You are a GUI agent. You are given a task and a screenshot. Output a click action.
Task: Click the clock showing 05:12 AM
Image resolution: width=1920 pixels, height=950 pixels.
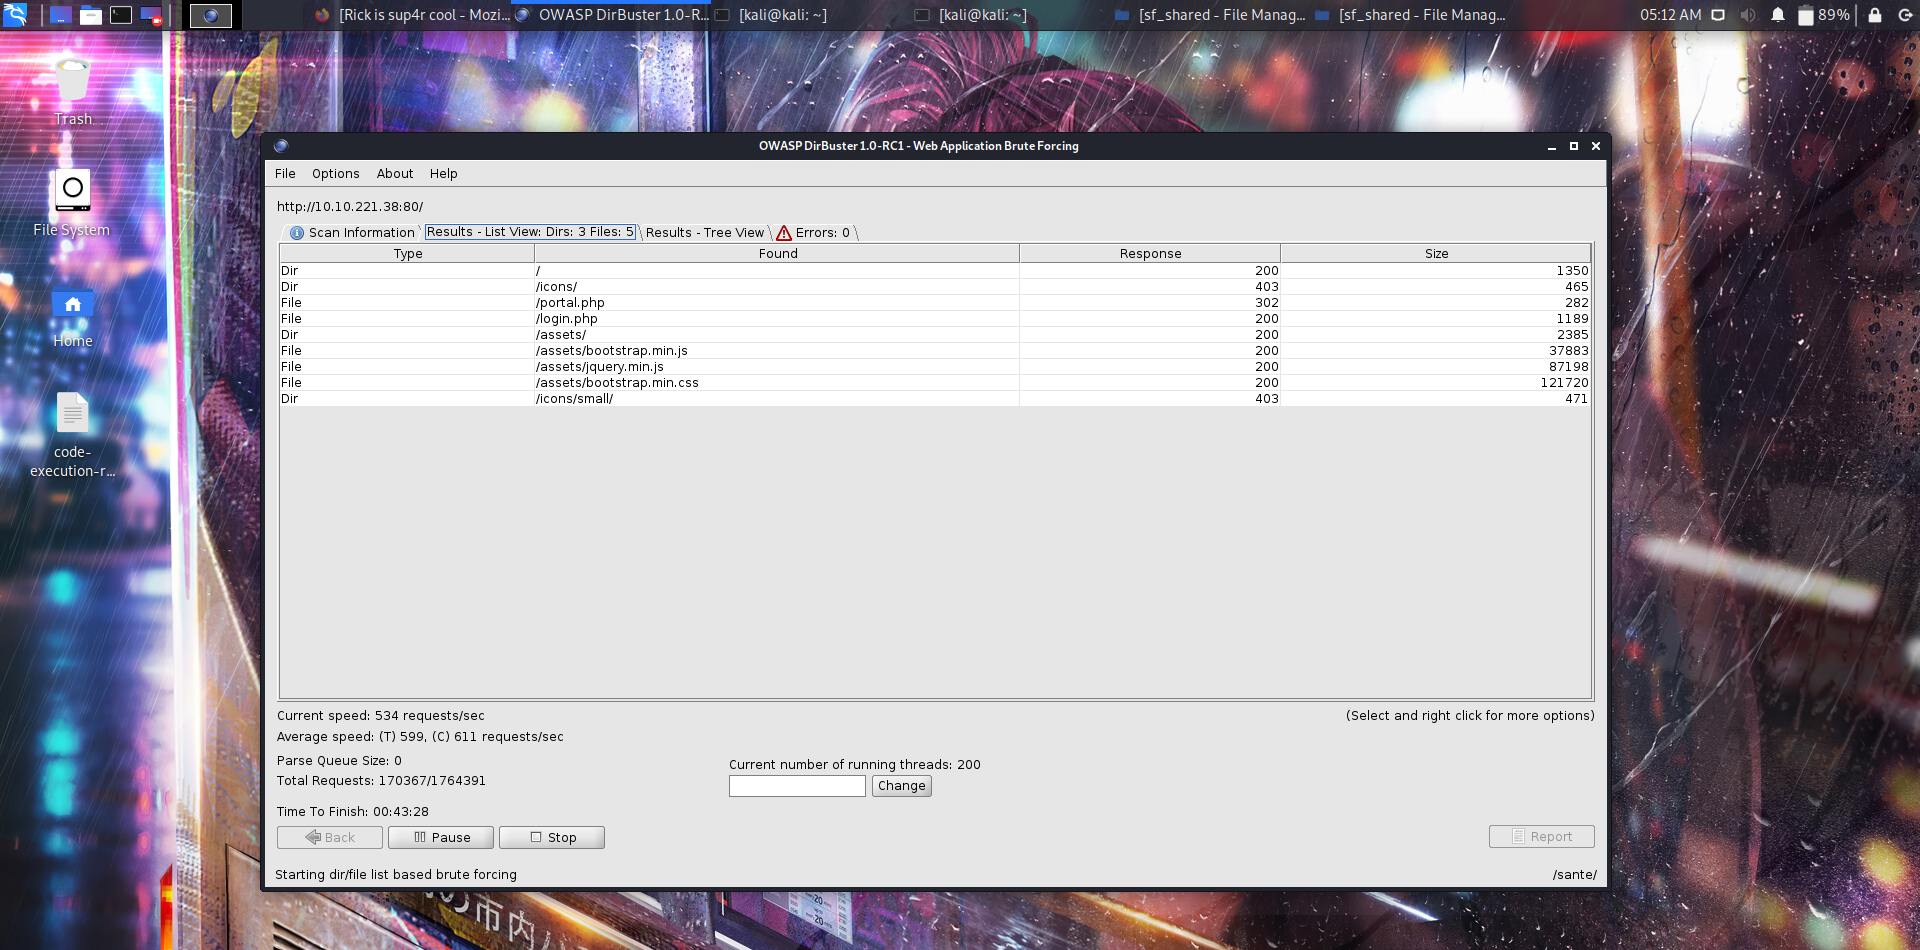tap(1670, 15)
